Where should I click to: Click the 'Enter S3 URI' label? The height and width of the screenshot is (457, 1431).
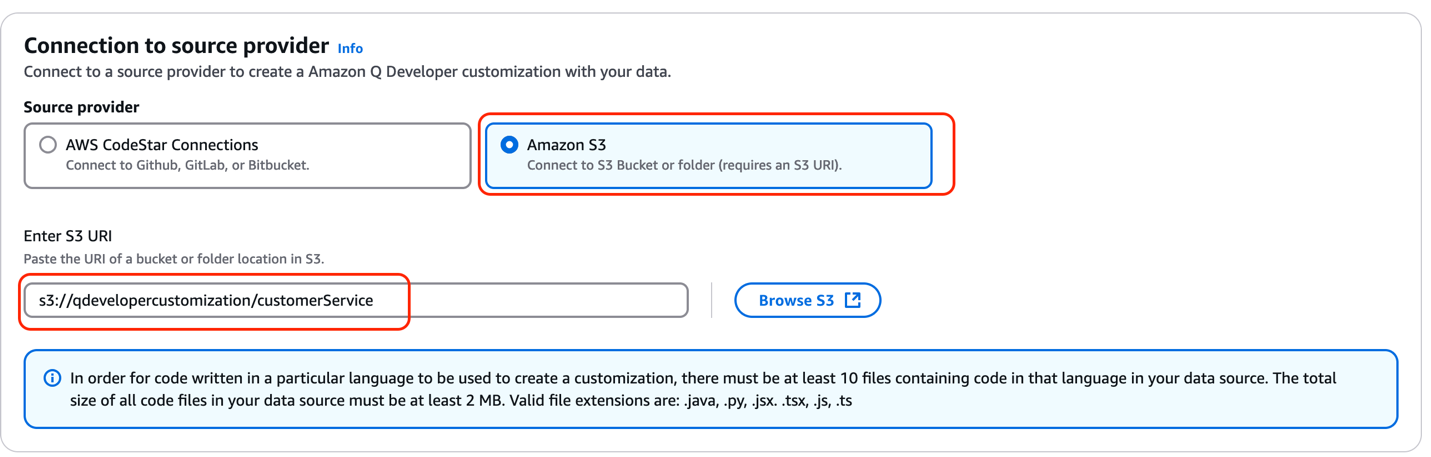click(x=68, y=236)
